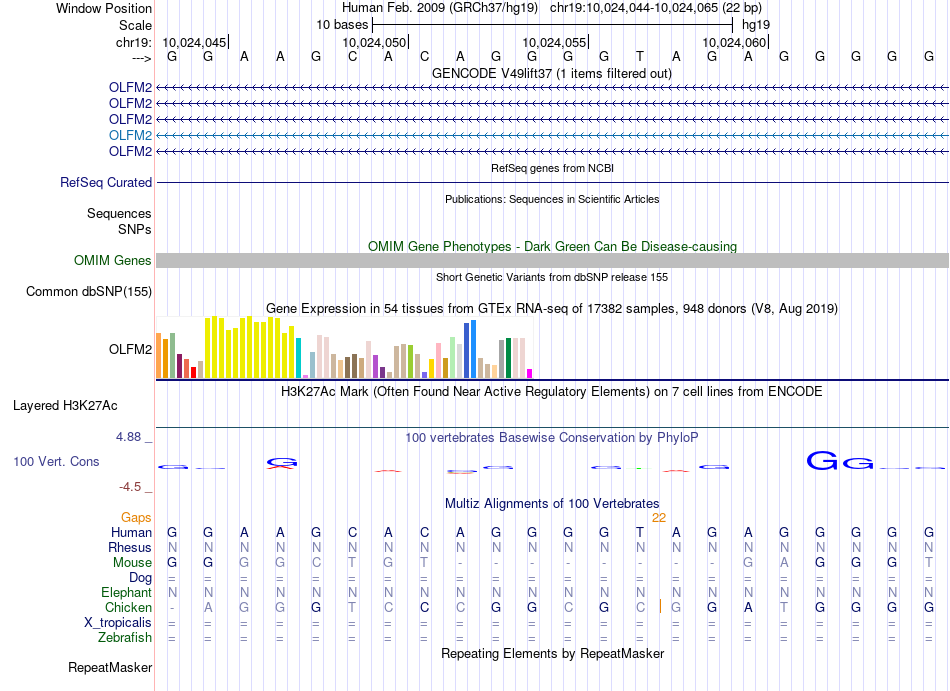Click the chr19: ruler label
The width and height of the screenshot is (950, 691).
pyautogui.click(x=134, y=42)
